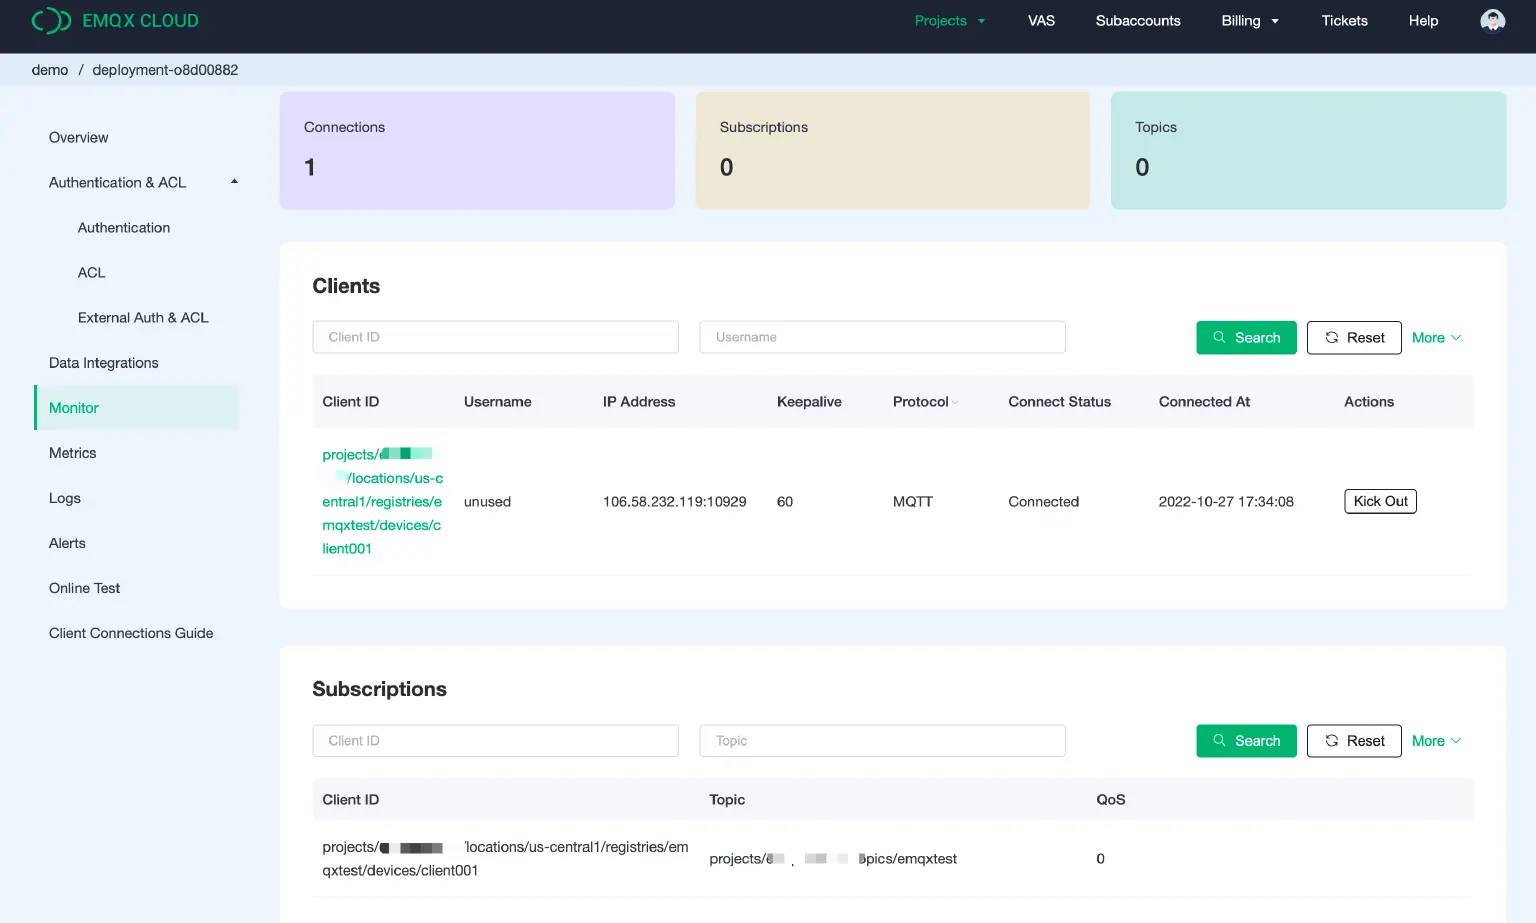Open the VAS menu item

pos(1041,20)
